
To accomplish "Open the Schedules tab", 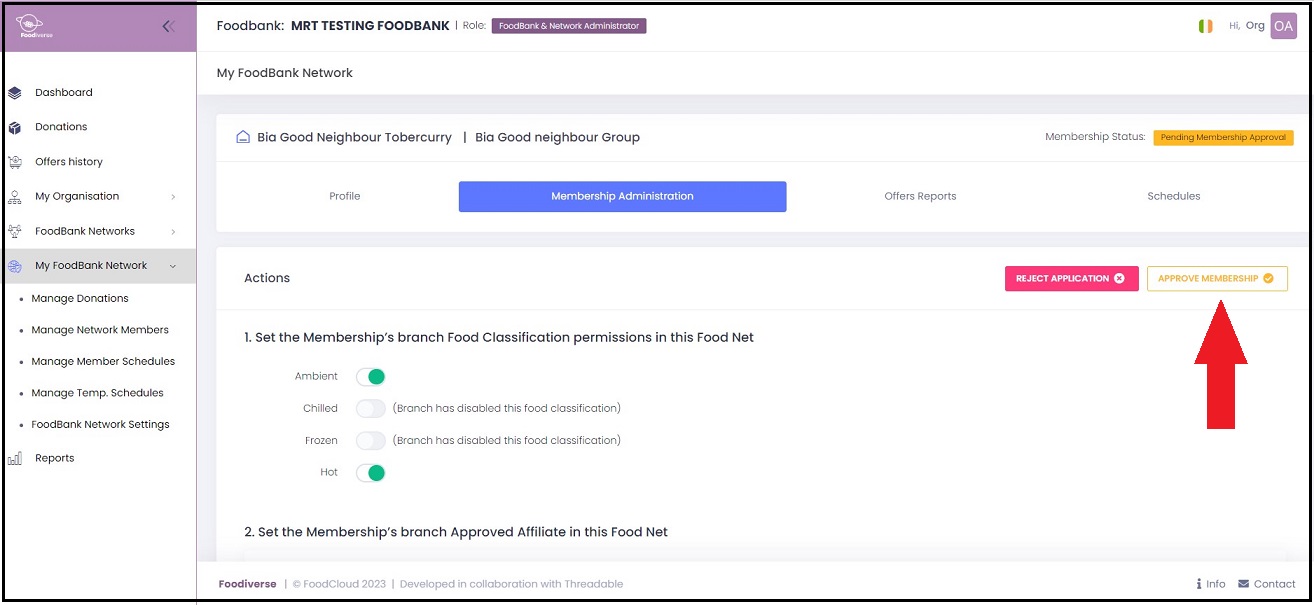I will tap(1173, 197).
